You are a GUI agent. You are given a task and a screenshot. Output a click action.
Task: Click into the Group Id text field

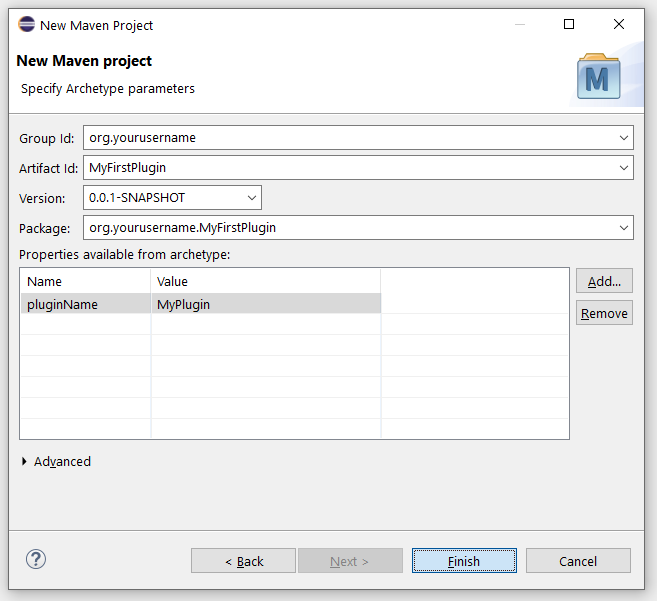tap(350, 138)
